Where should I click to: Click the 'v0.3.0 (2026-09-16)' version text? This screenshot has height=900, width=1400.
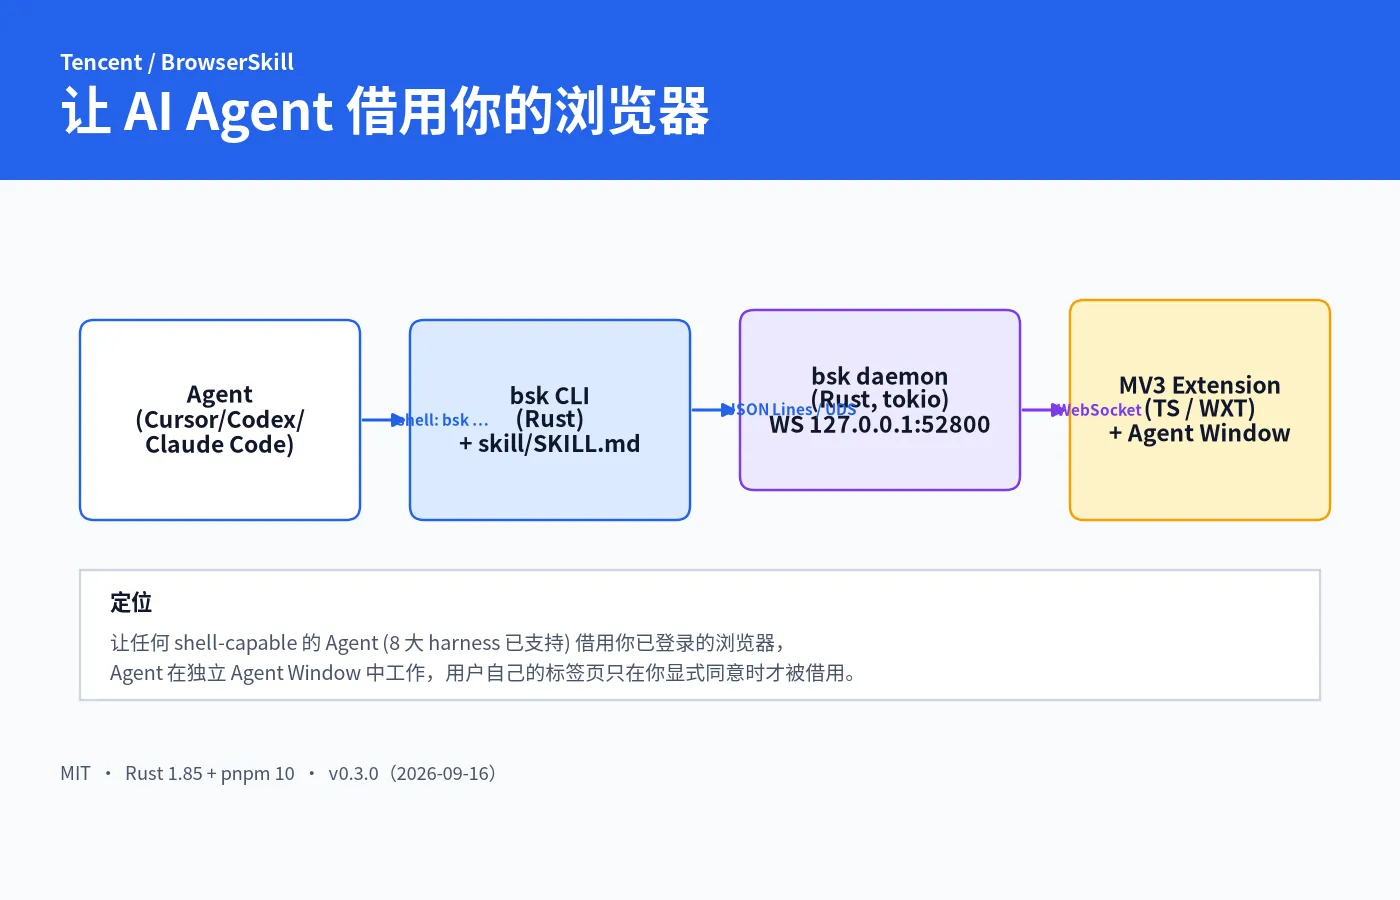tap(413, 773)
